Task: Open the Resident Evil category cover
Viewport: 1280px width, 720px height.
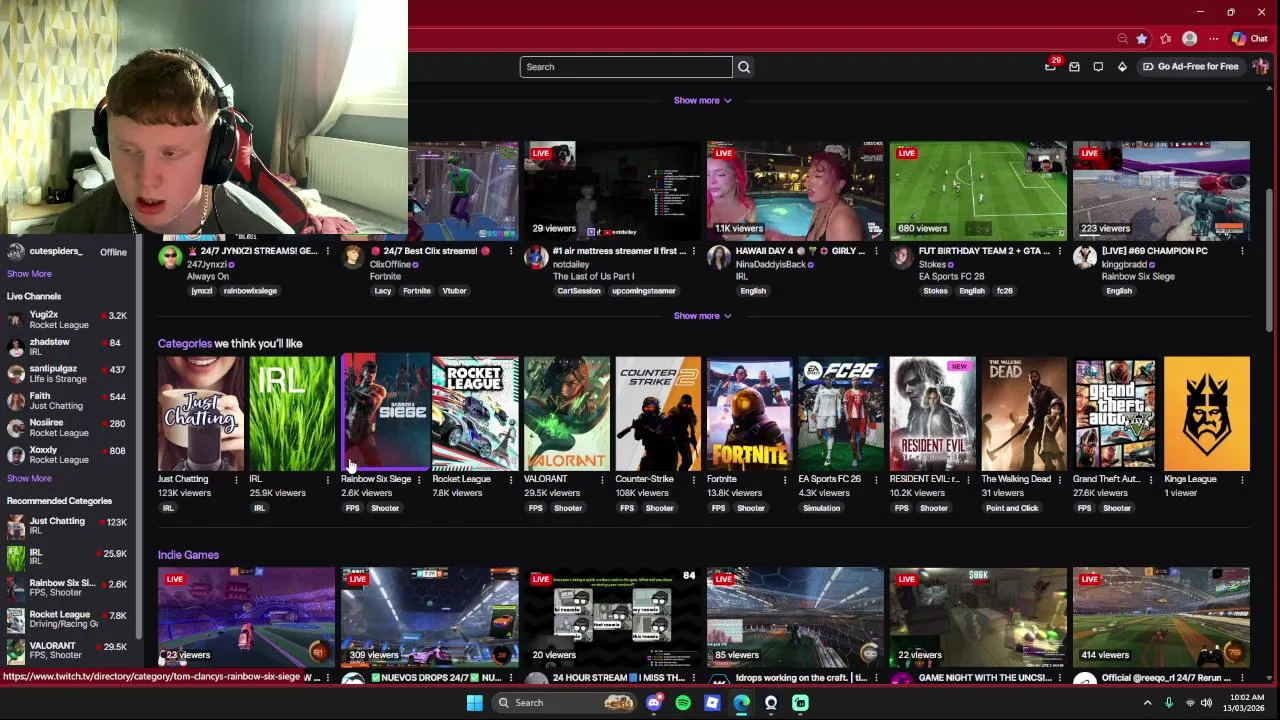Action: pyautogui.click(x=933, y=412)
